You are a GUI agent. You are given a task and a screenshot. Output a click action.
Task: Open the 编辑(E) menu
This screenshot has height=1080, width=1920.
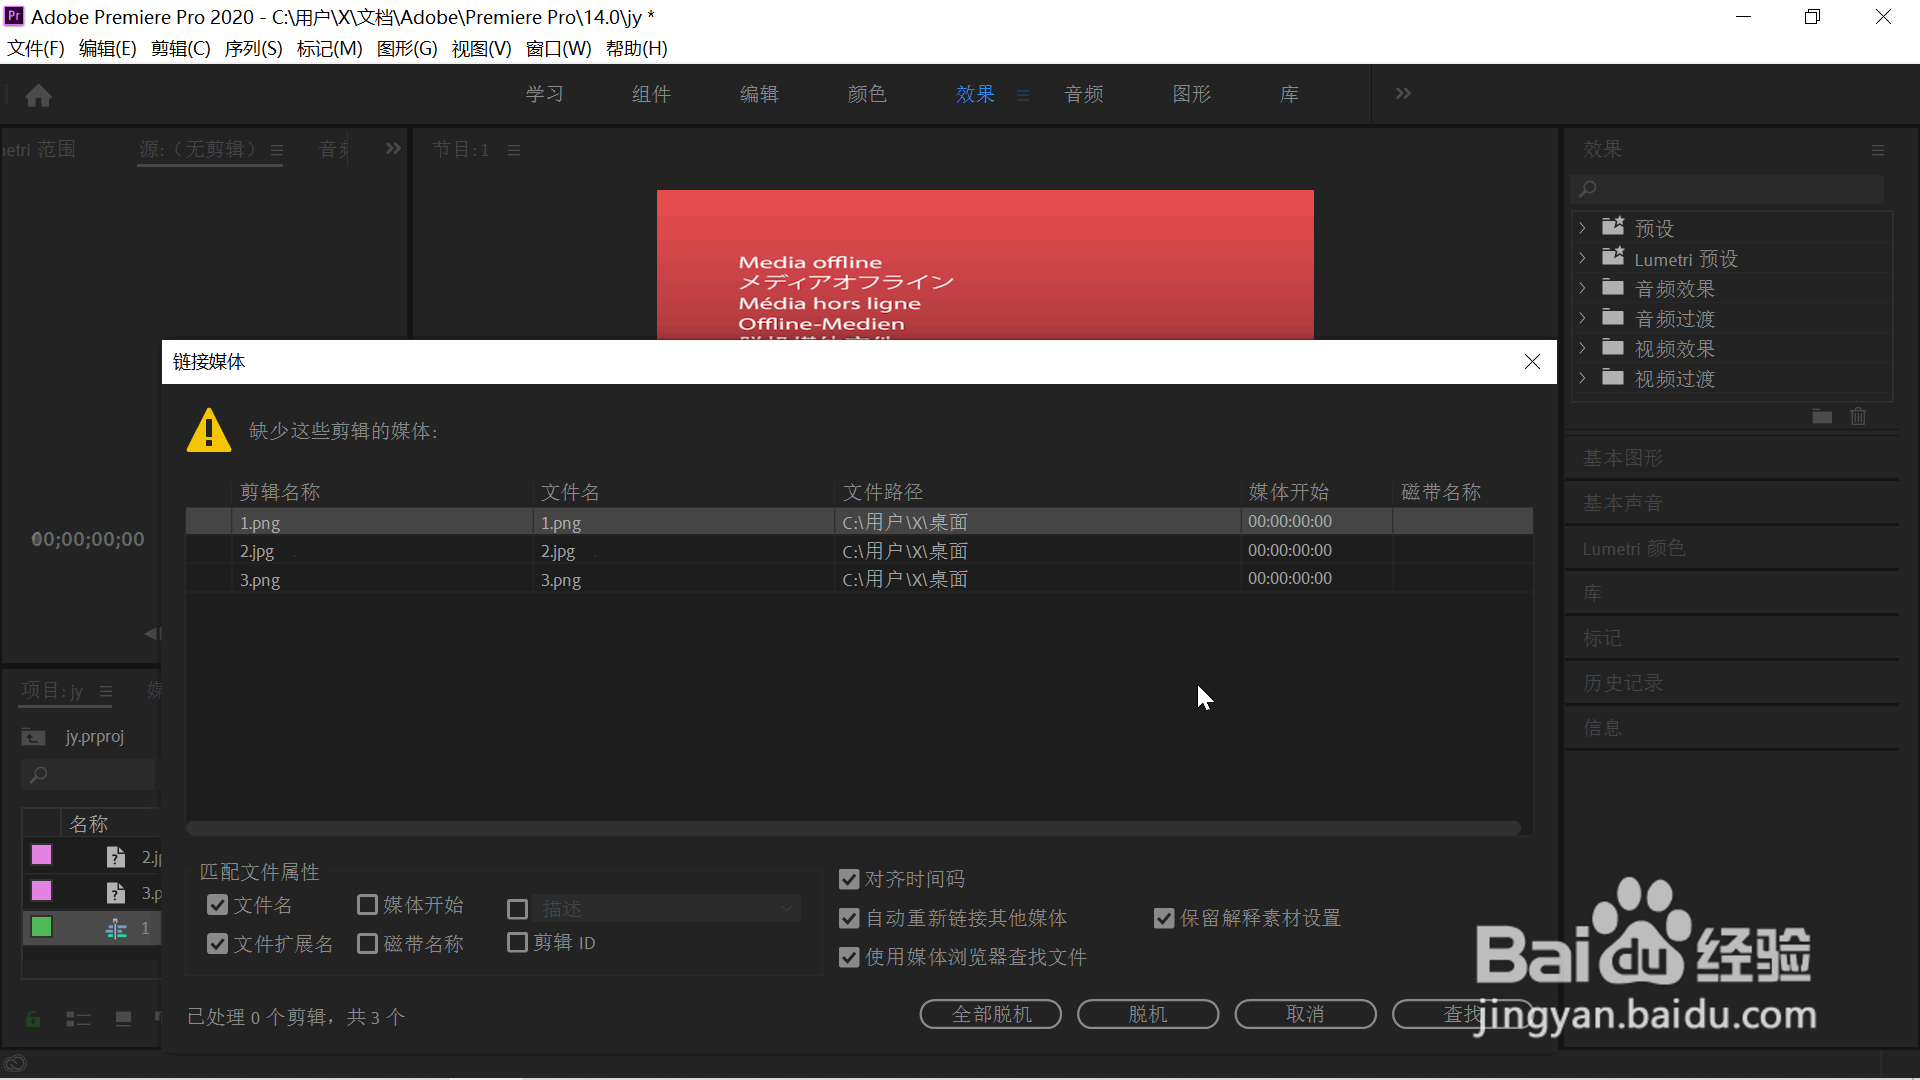pyautogui.click(x=108, y=48)
